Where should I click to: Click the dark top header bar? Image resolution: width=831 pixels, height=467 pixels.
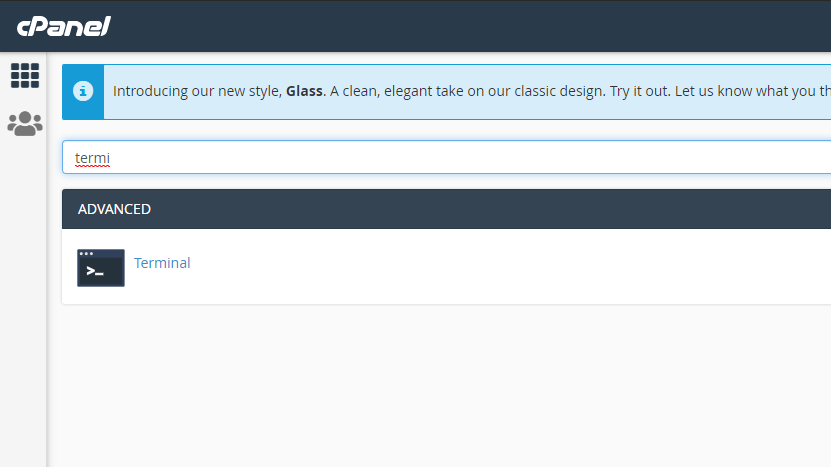tap(450, 26)
